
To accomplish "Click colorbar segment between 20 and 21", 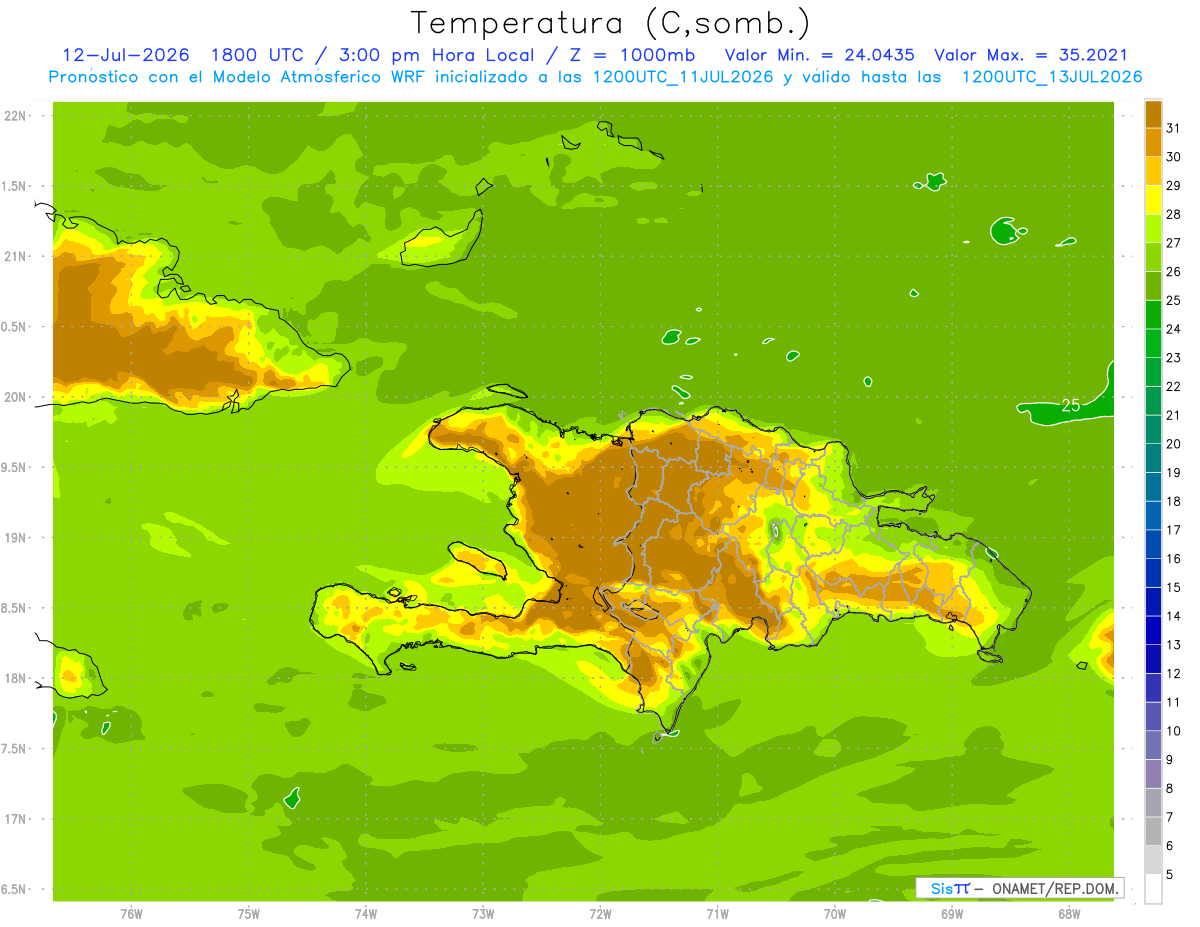I will (x=1154, y=428).
